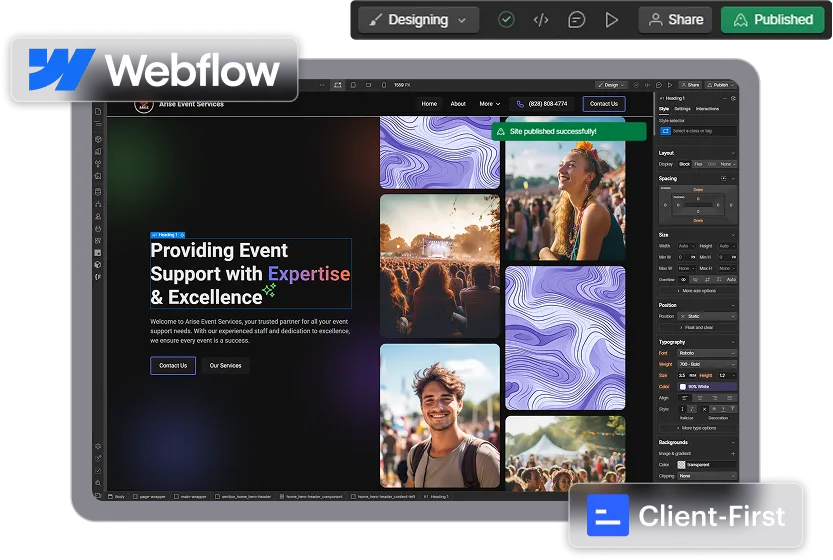Open the Users icon in left sidebar
This screenshot has width=833, height=560.
[x=98, y=216]
